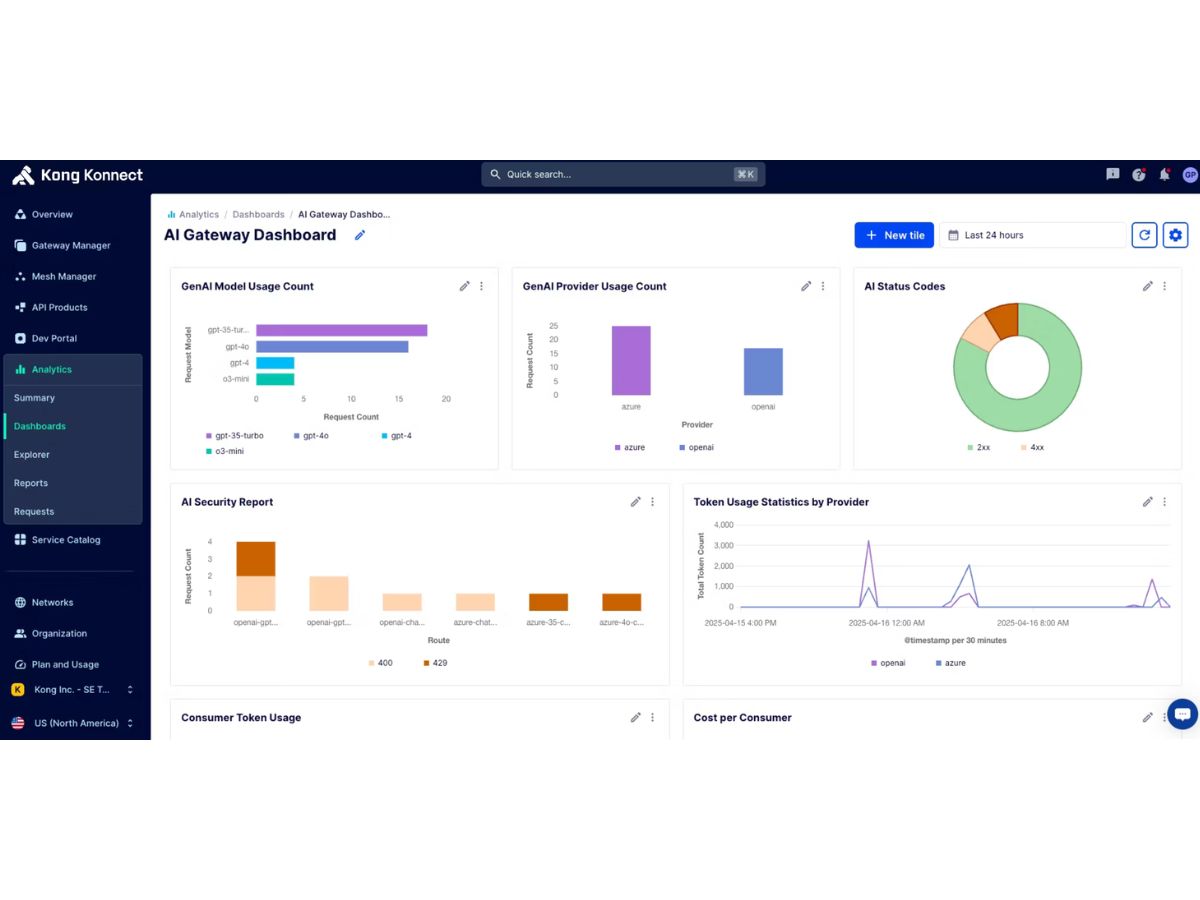This screenshot has width=1200, height=900.
Task: Open the help question mark icon
Action: pos(1139,174)
